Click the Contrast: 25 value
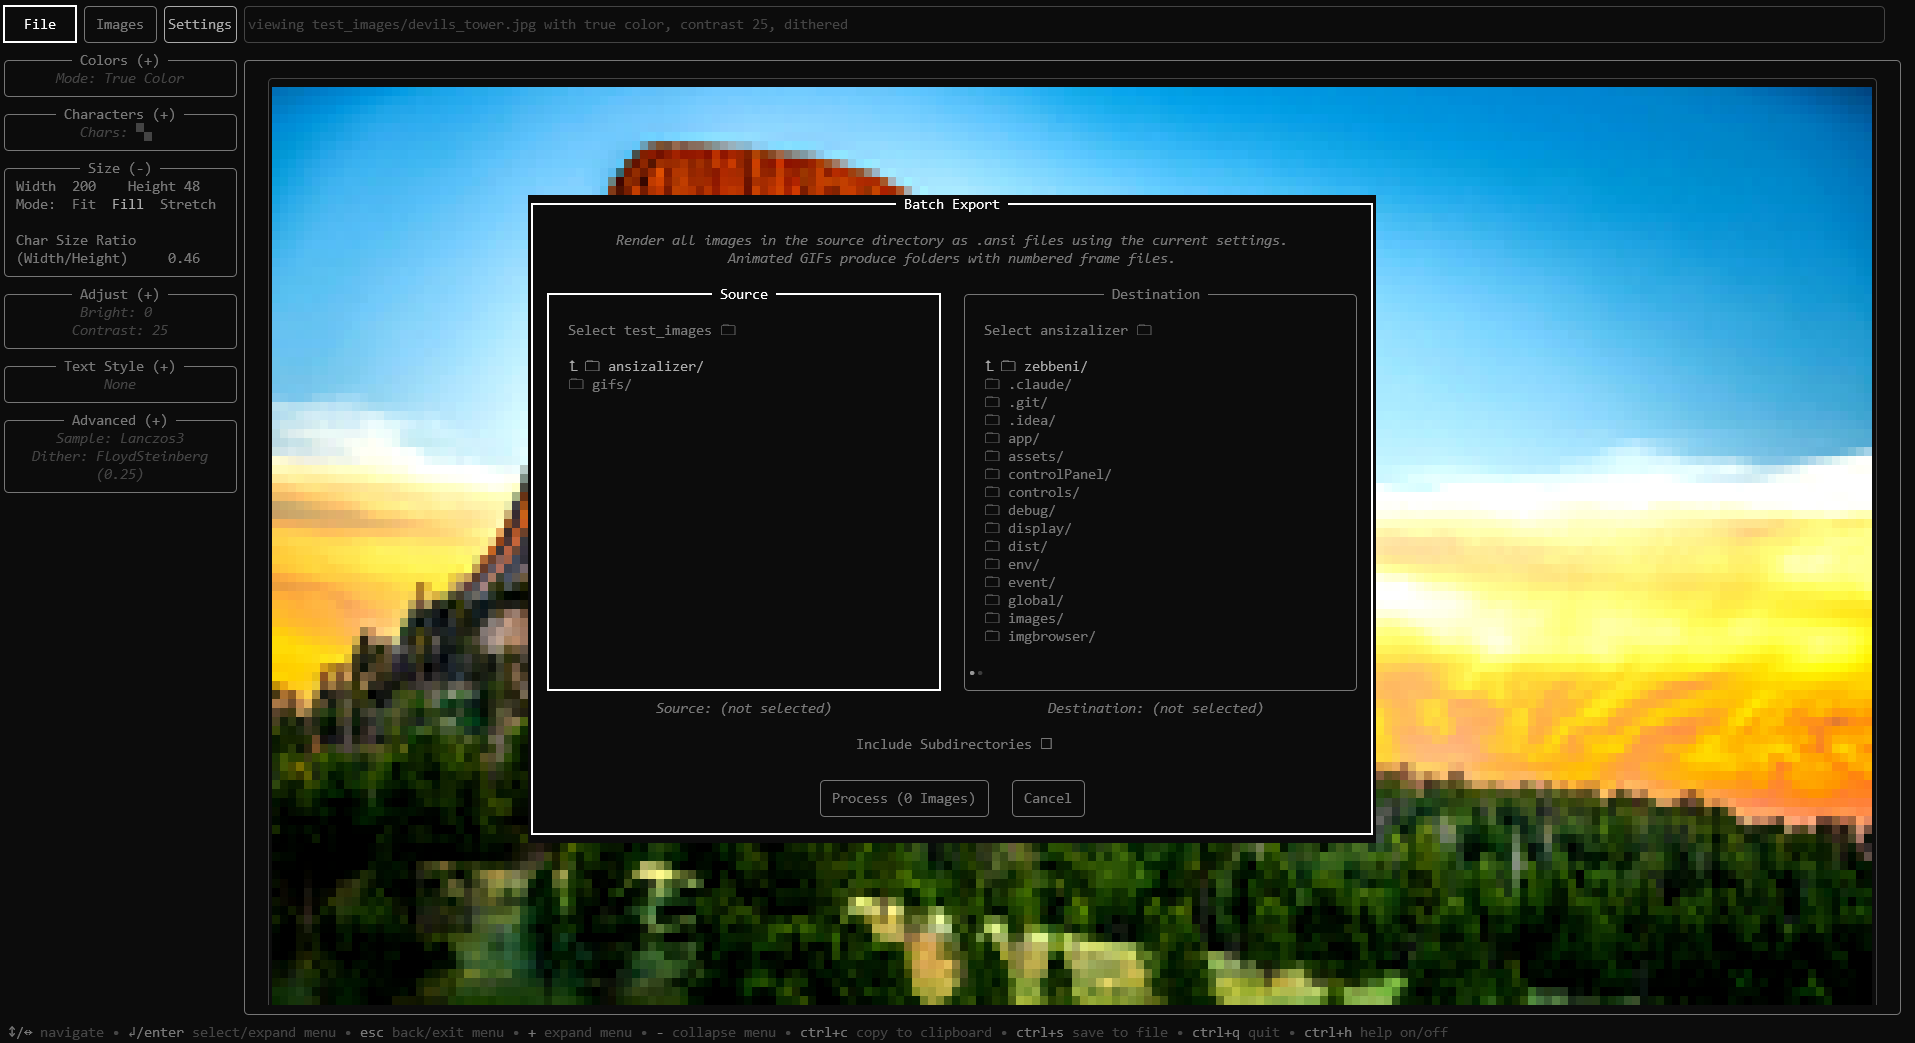 tap(120, 330)
